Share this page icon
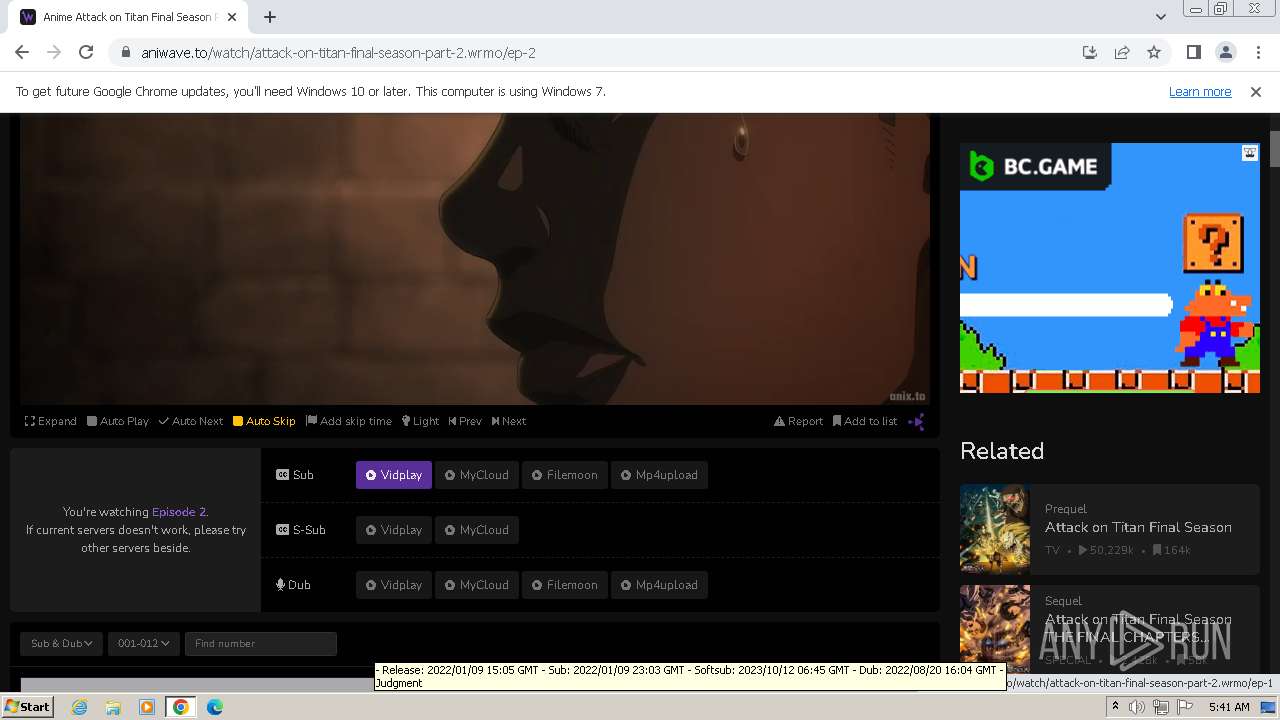The height and width of the screenshot is (720, 1280). (x=1122, y=52)
